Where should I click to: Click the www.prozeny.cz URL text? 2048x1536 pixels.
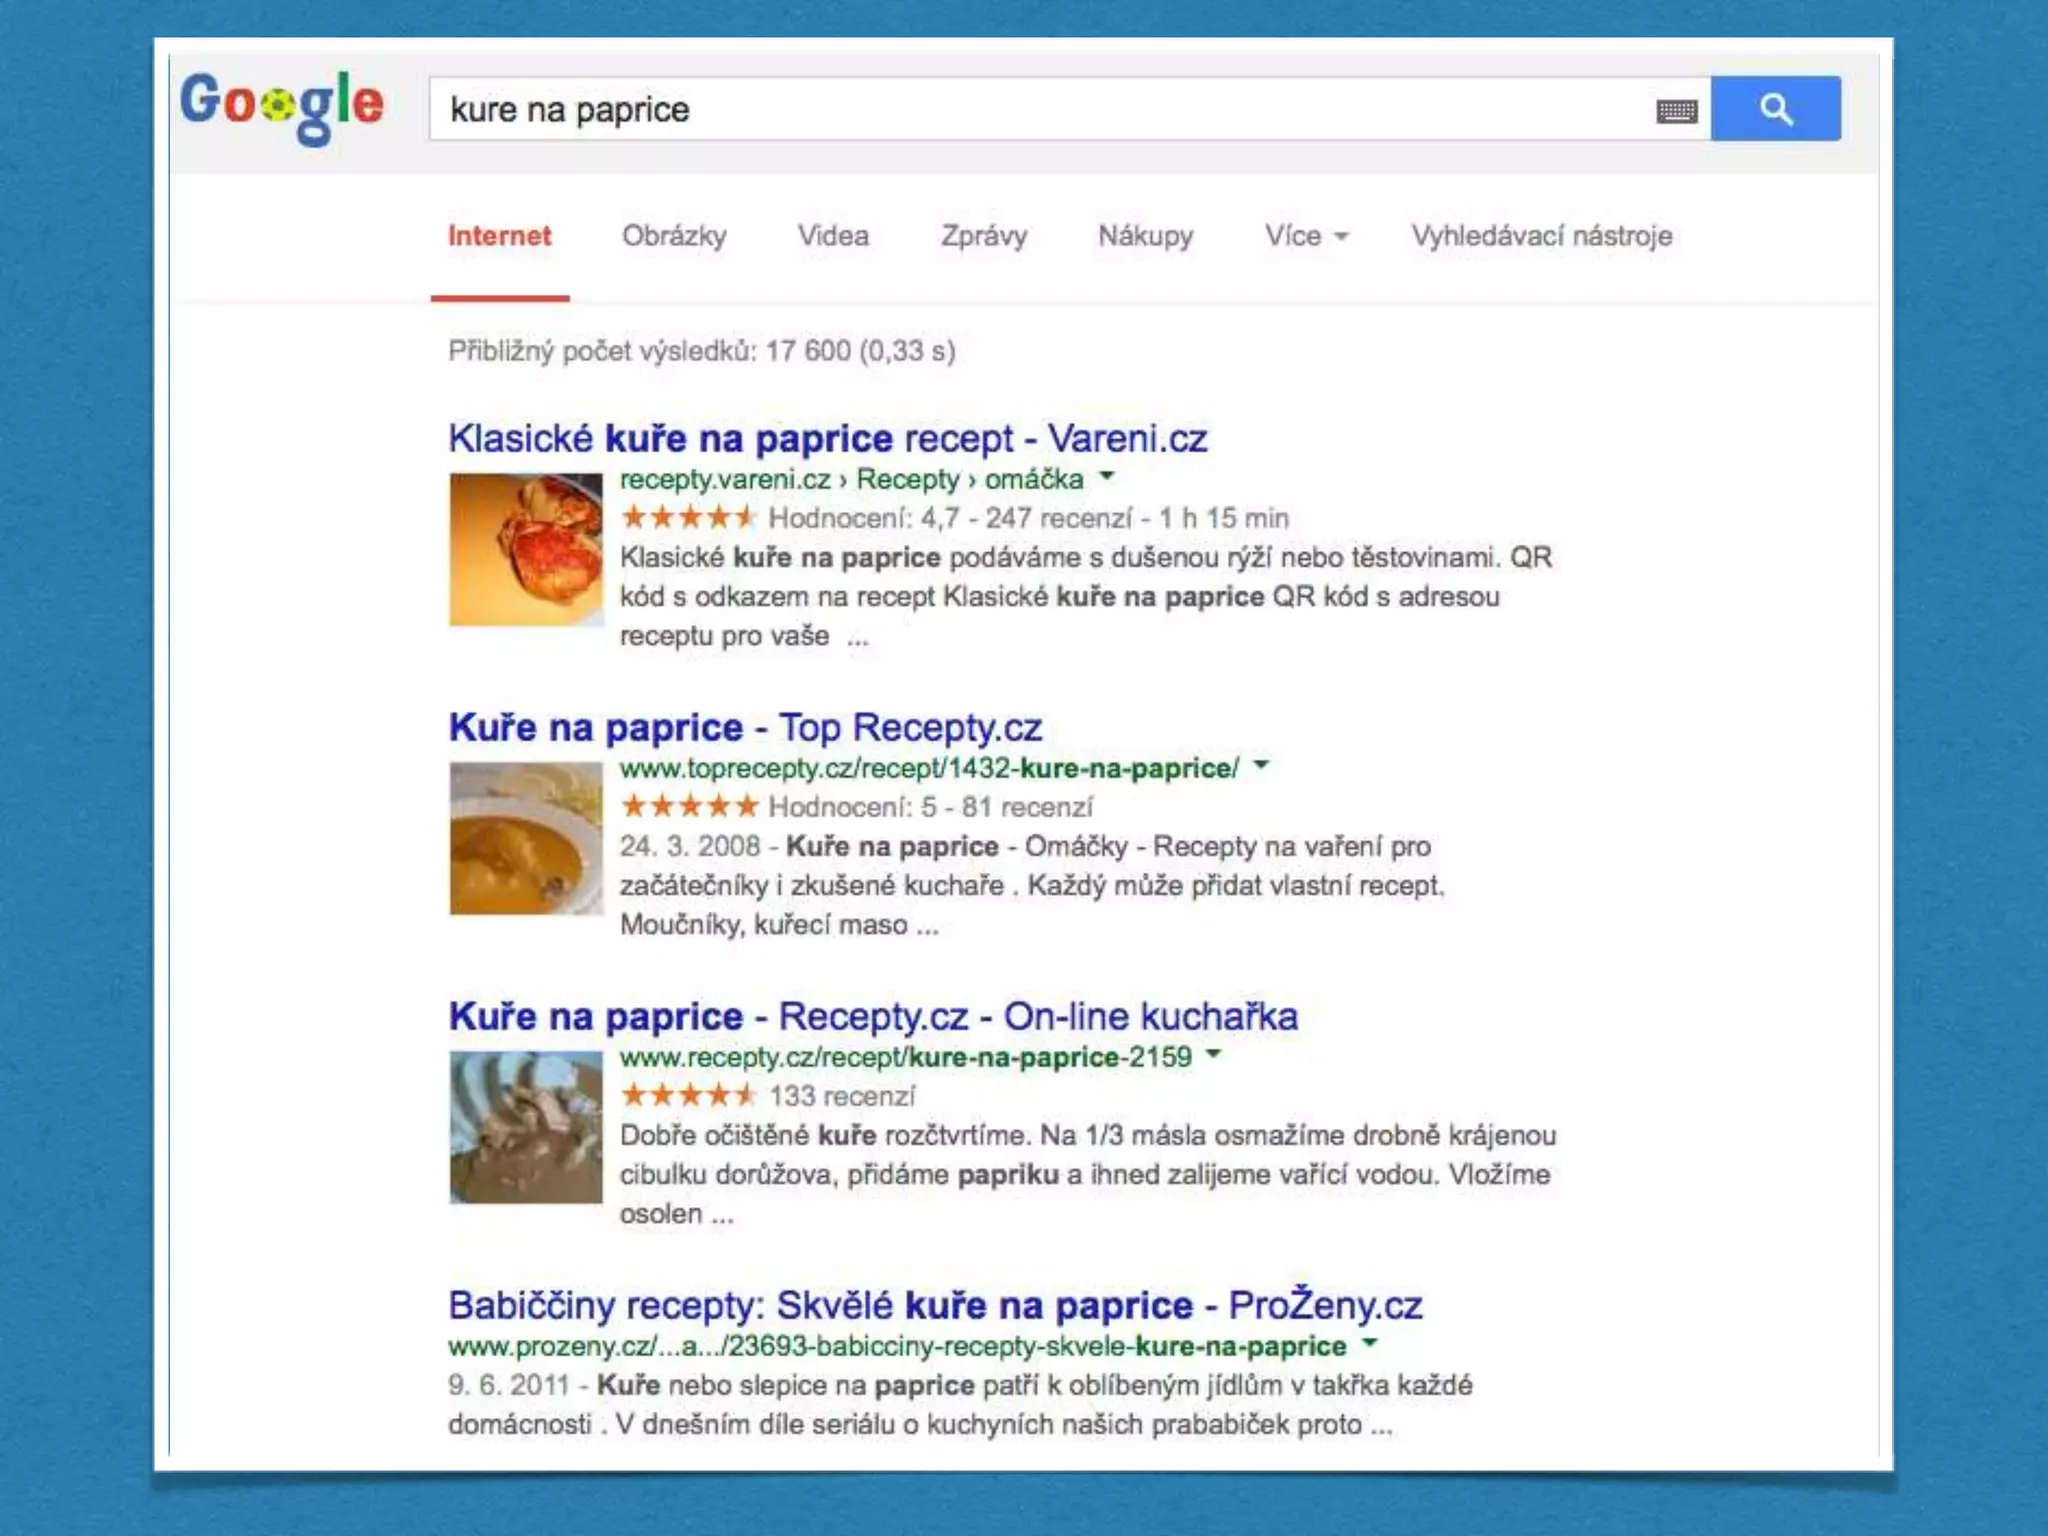click(x=897, y=1346)
